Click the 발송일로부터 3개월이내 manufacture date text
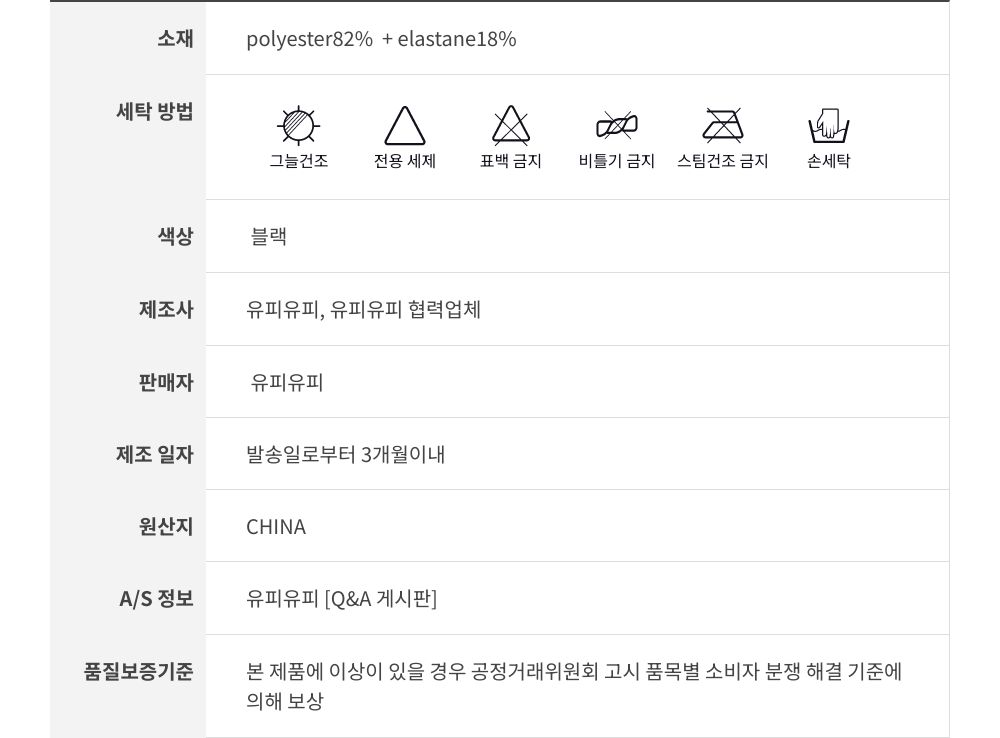 coord(346,455)
